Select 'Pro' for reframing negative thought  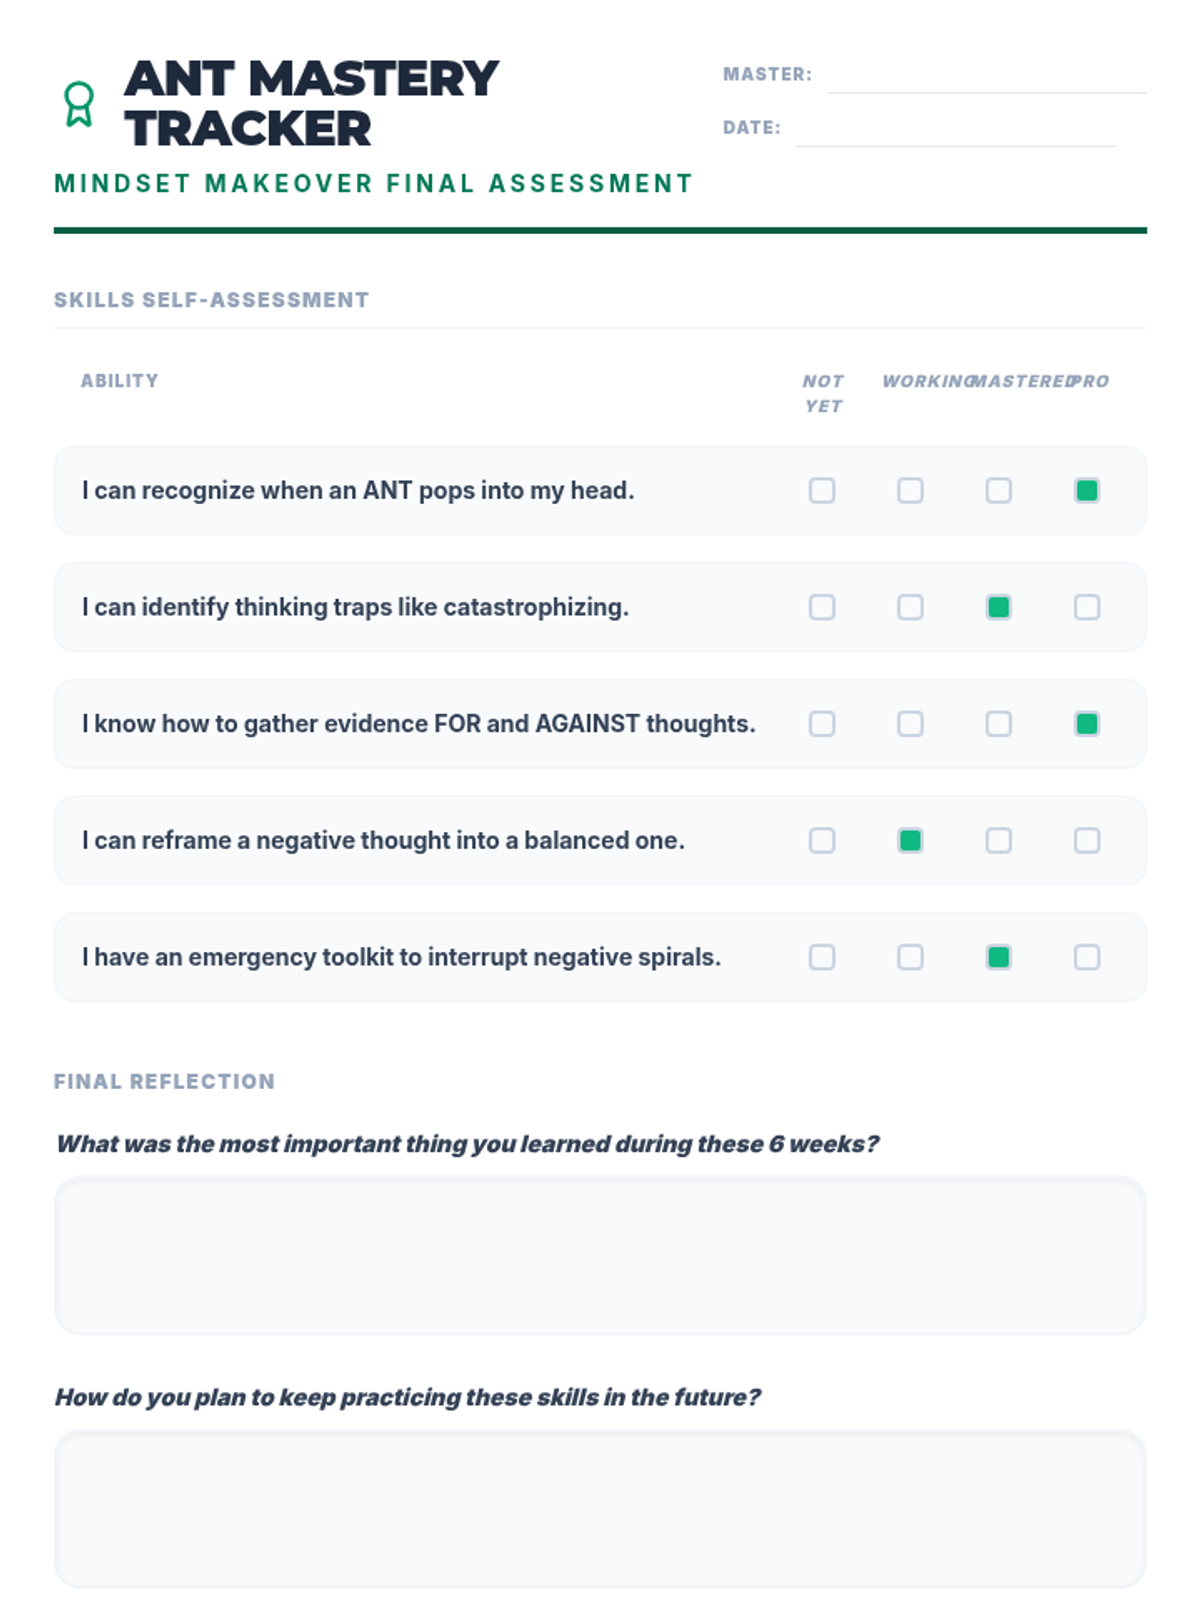point(1086,840)
